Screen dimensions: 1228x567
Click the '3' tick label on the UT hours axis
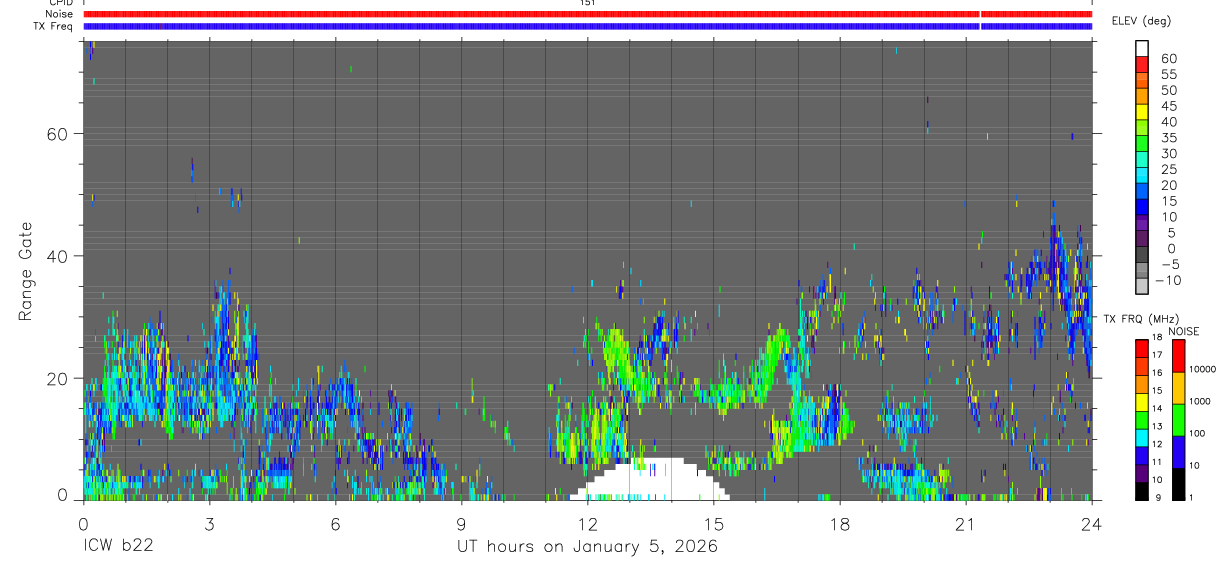(x=209, y=523)
